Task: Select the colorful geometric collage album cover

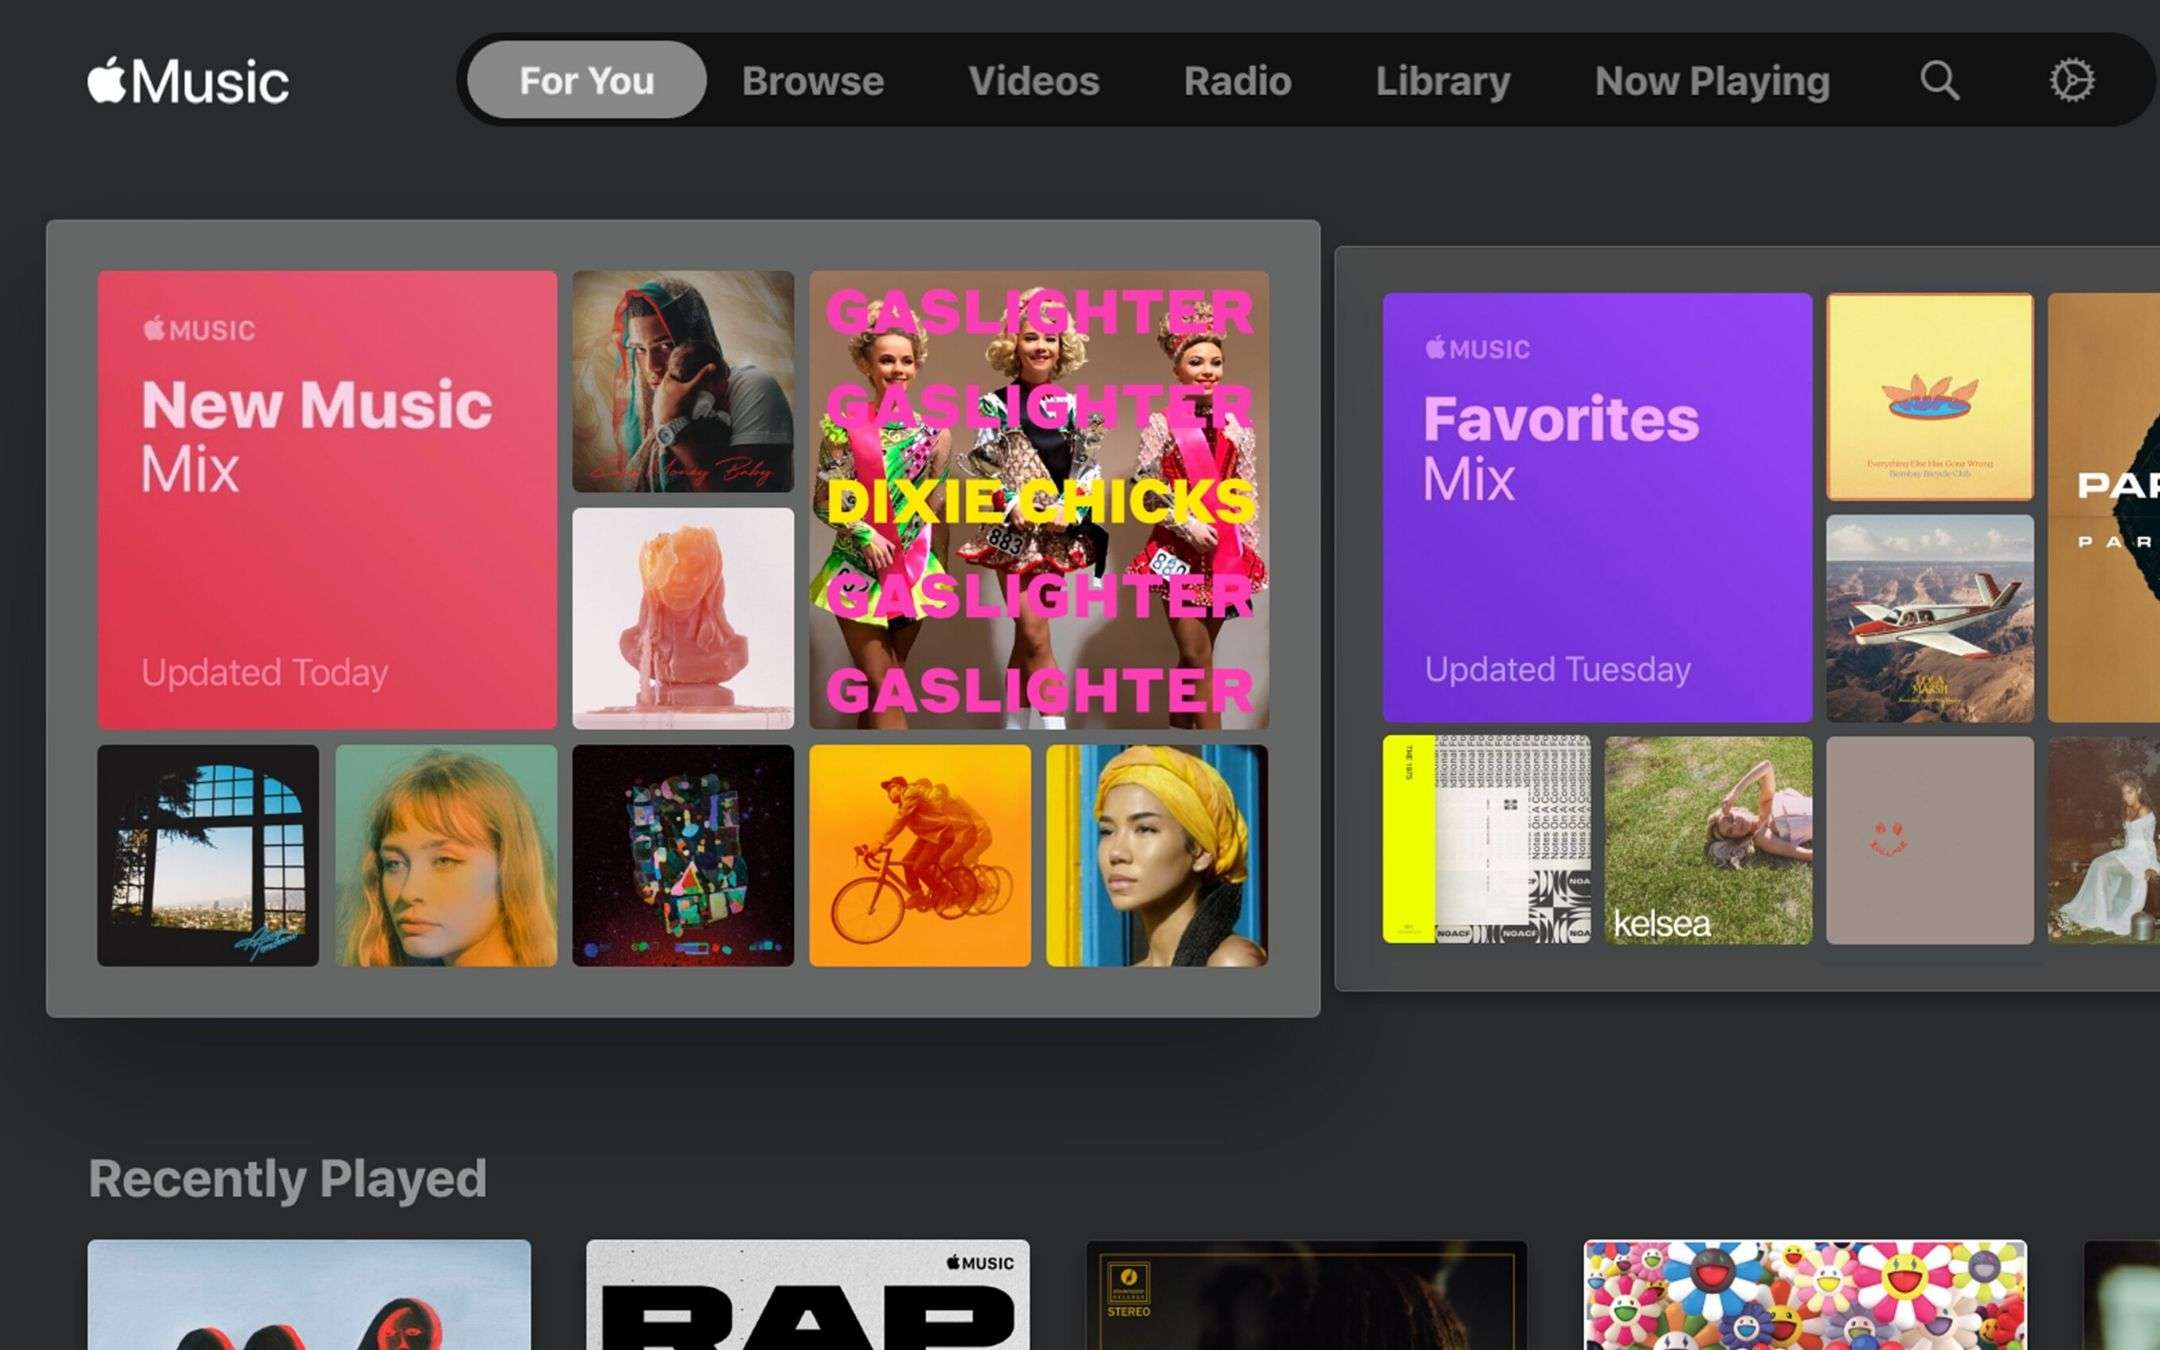Action: pyautogui.click(x=683, y=855)
